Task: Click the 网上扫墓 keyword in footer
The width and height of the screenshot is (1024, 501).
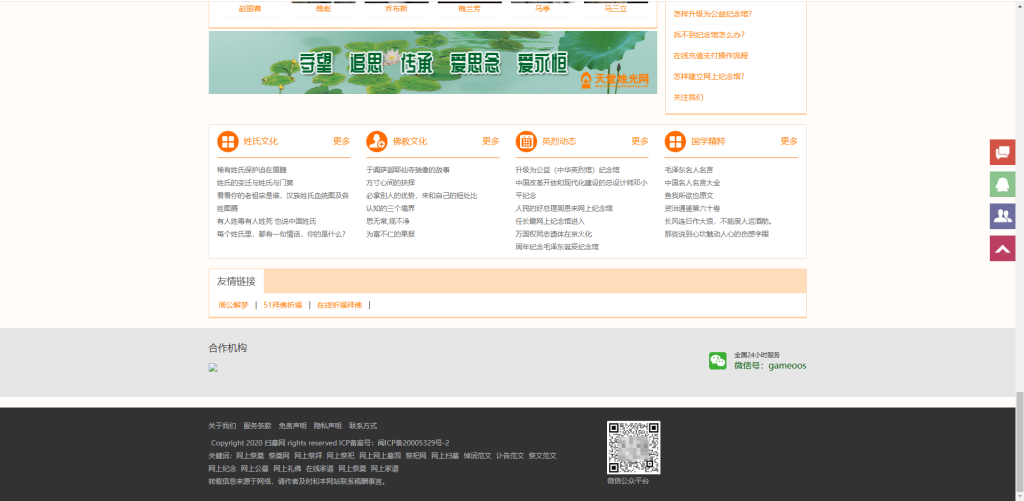Action: click(445, 456)
